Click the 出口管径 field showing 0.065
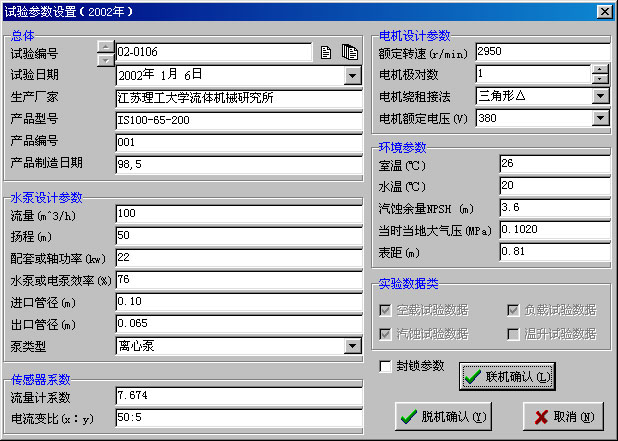 pyautogui.click(x=239, y=324)
